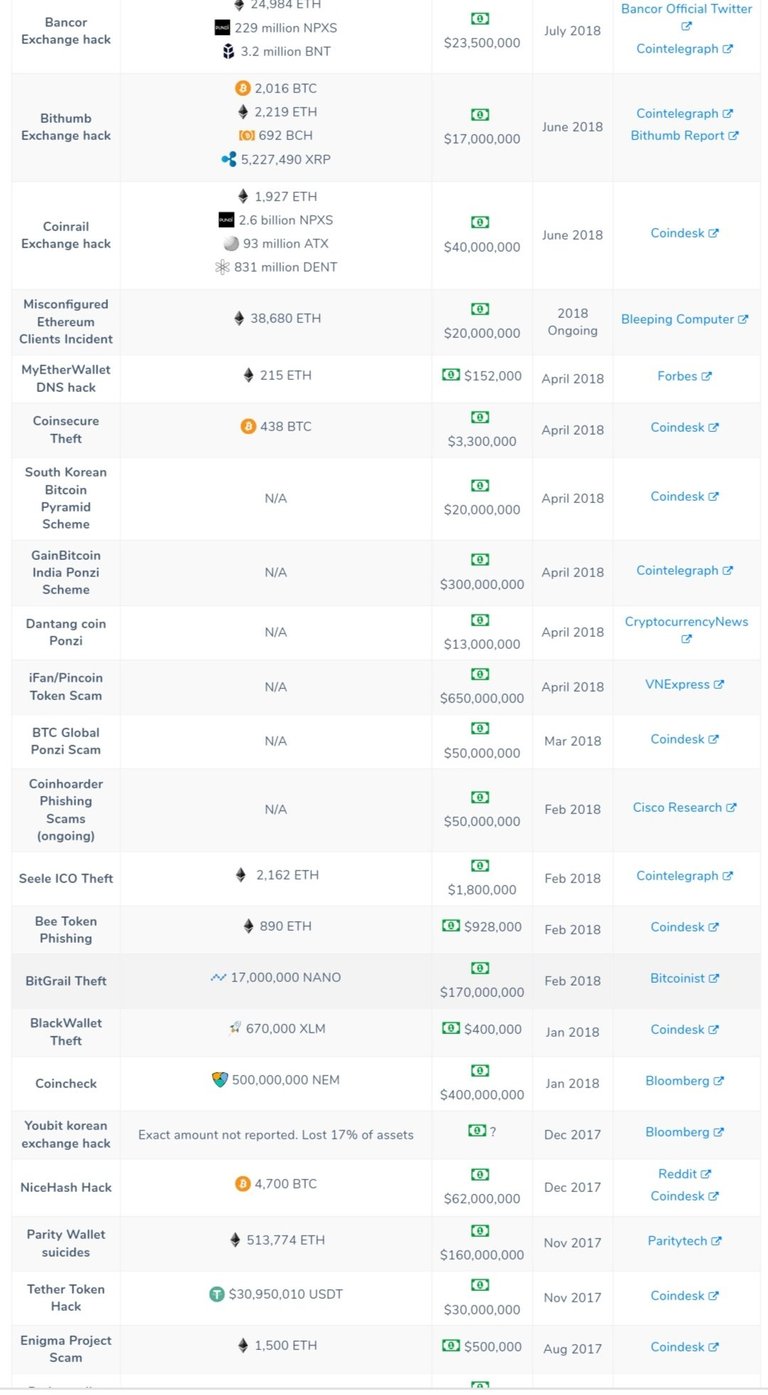Click the Bitcoin Cash icon beside 692 BCH
Viewport: 768px width, 1395px height.
pyautogui.click(x=246, y=135)
